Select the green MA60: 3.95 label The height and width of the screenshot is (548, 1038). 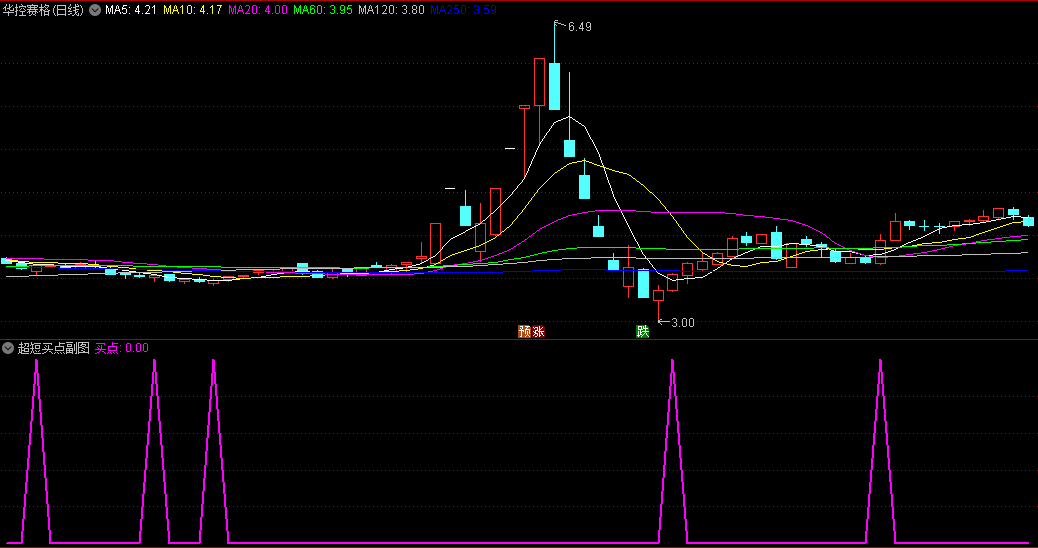click(323, 9)
